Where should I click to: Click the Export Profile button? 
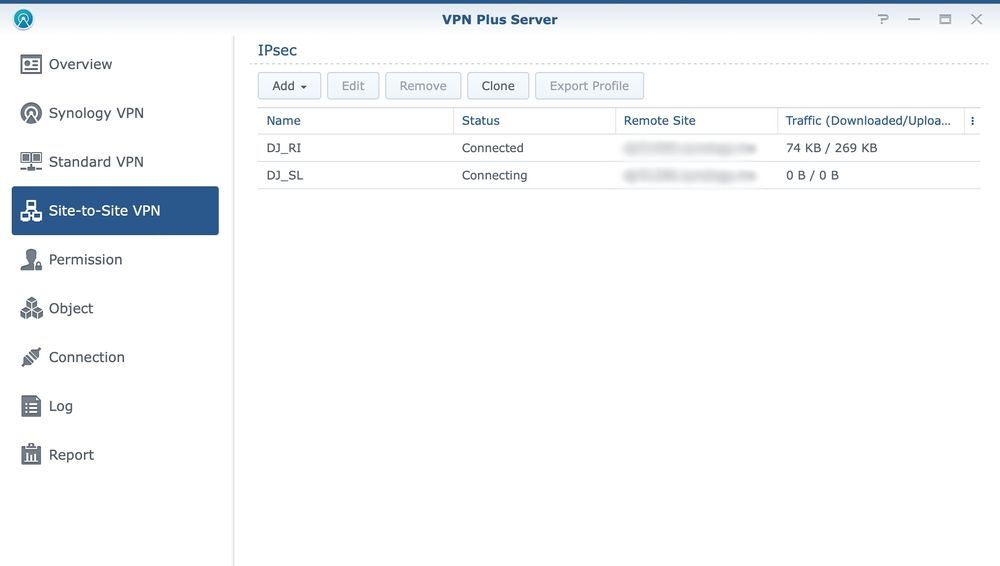(x=589, y=86)
